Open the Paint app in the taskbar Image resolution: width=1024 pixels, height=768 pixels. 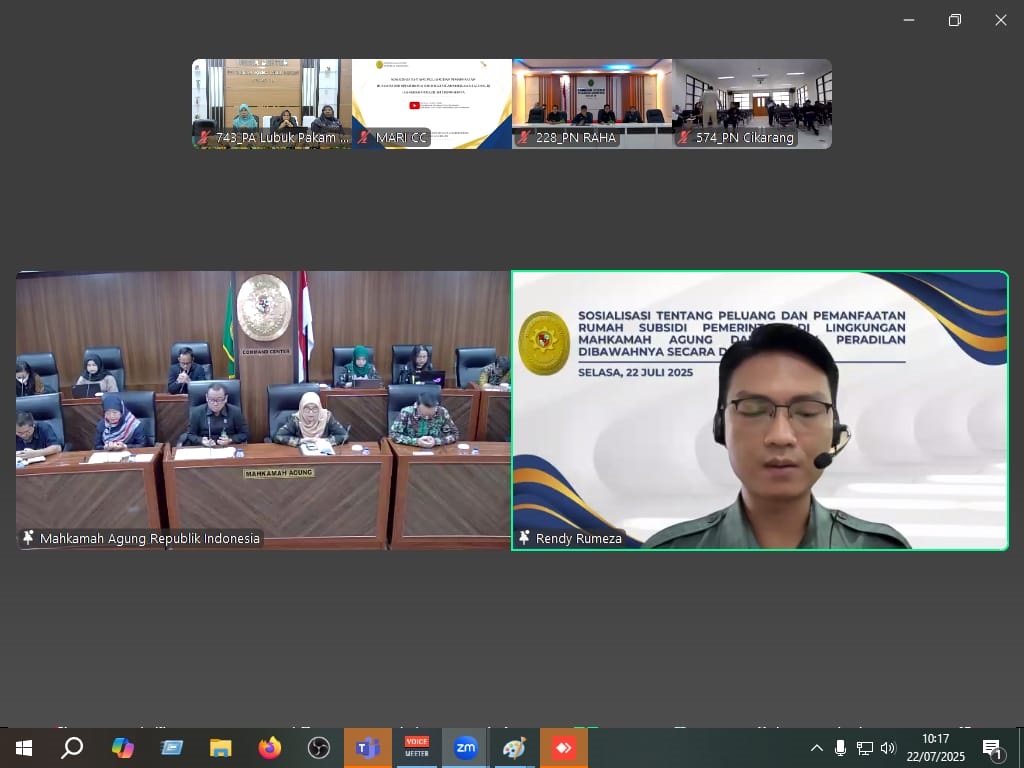tap(514, 748)
